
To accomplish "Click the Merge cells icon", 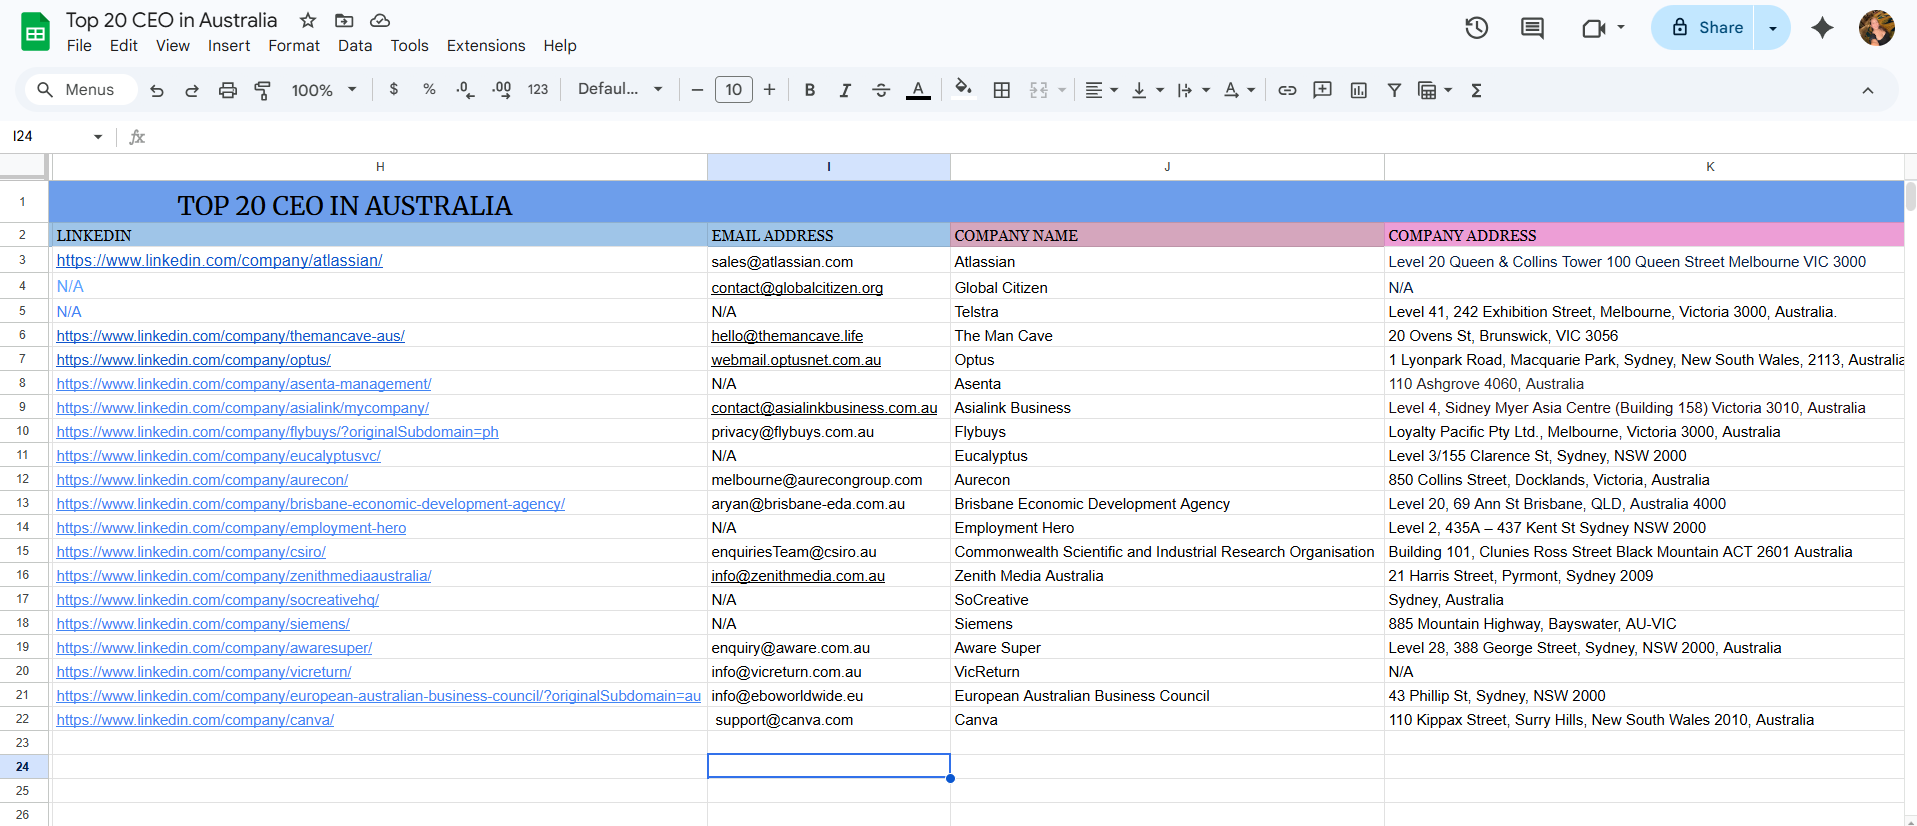I will pyautogui.click(x=1039, y=90).
